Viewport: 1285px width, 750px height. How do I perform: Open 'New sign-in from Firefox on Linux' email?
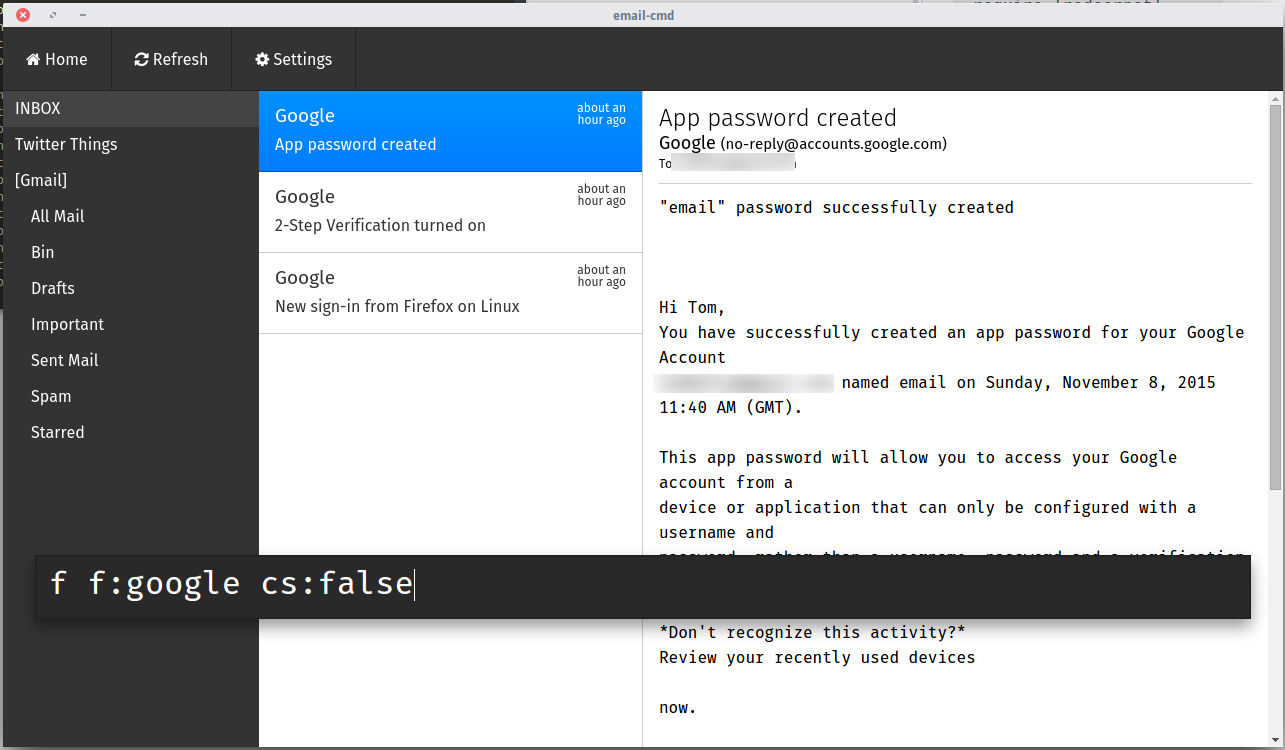(450, 293)
